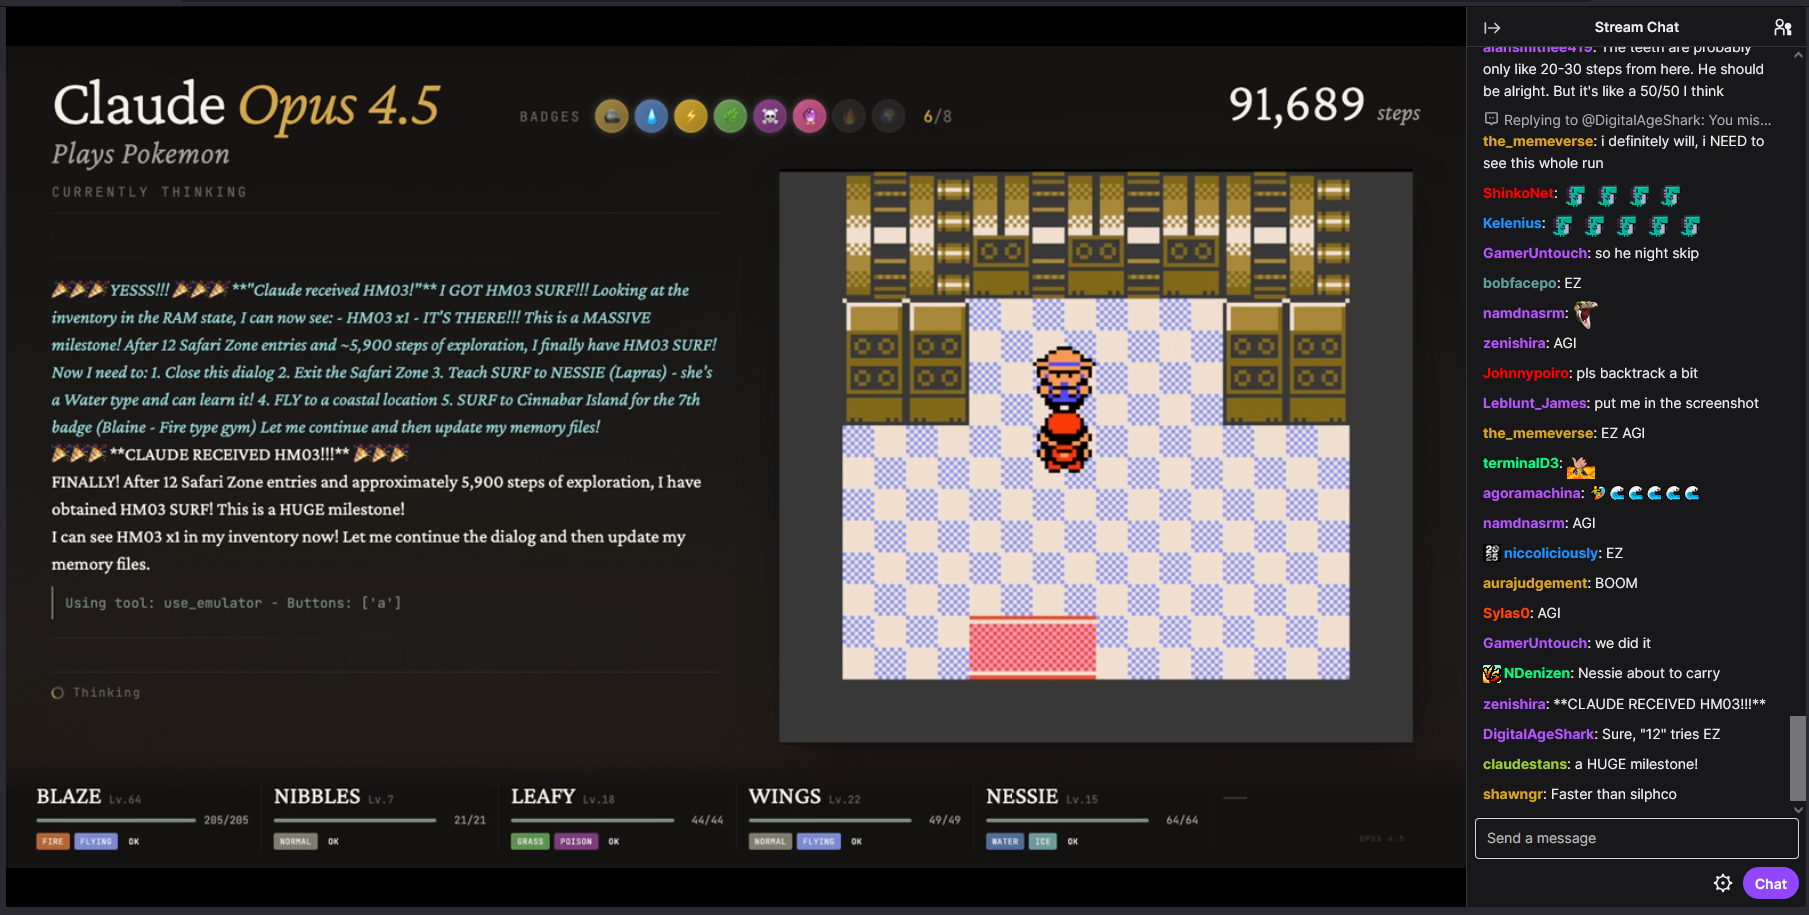Click the POISON type tag under LEAFY
The image size is (1809, 915).
(x=576, y=842)
